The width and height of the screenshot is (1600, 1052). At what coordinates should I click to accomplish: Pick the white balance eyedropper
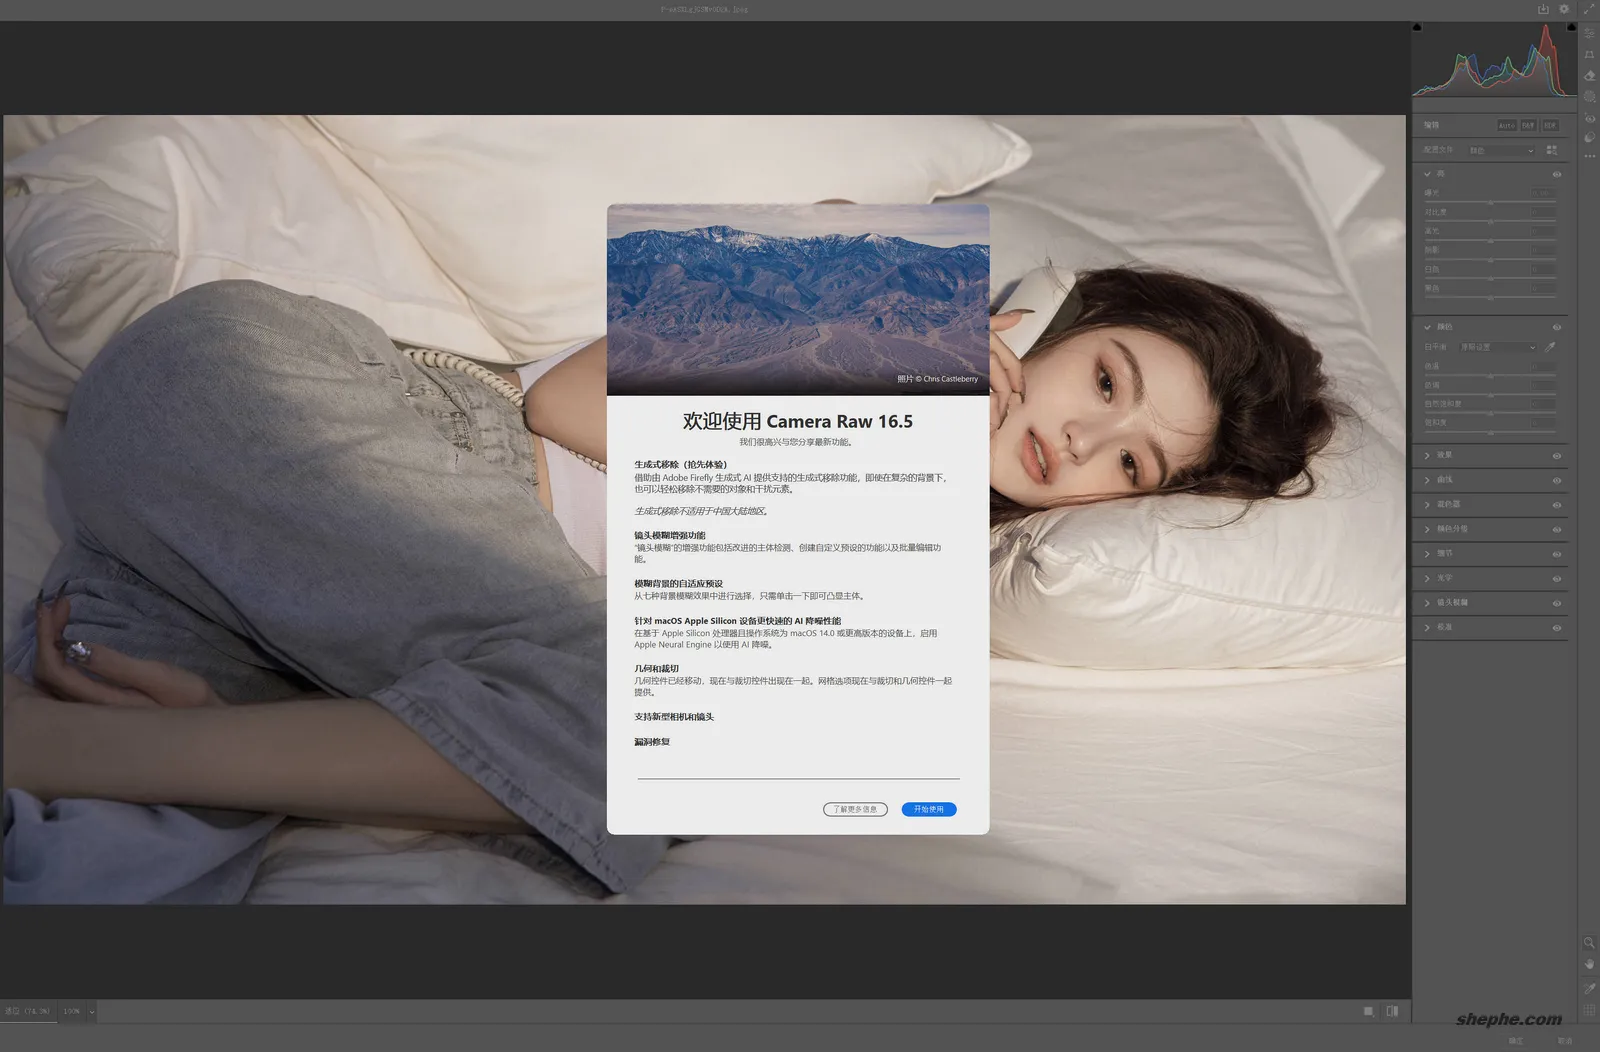tap(1550, 347)
